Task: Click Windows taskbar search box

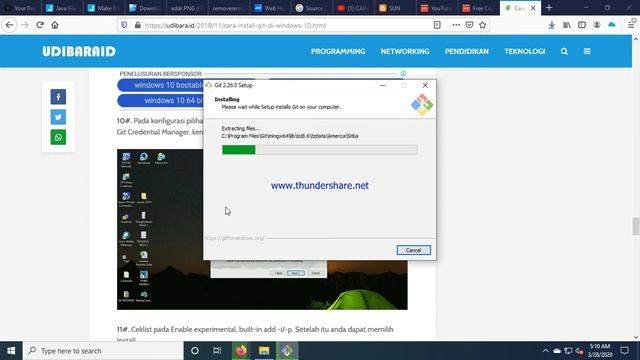Action: tap(103, 351)
